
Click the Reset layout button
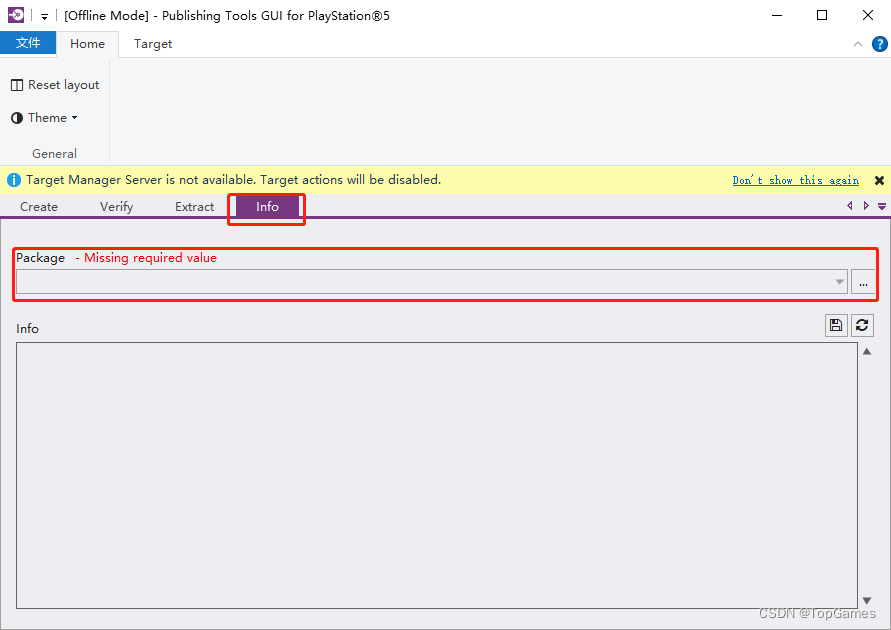coord(55,85)
